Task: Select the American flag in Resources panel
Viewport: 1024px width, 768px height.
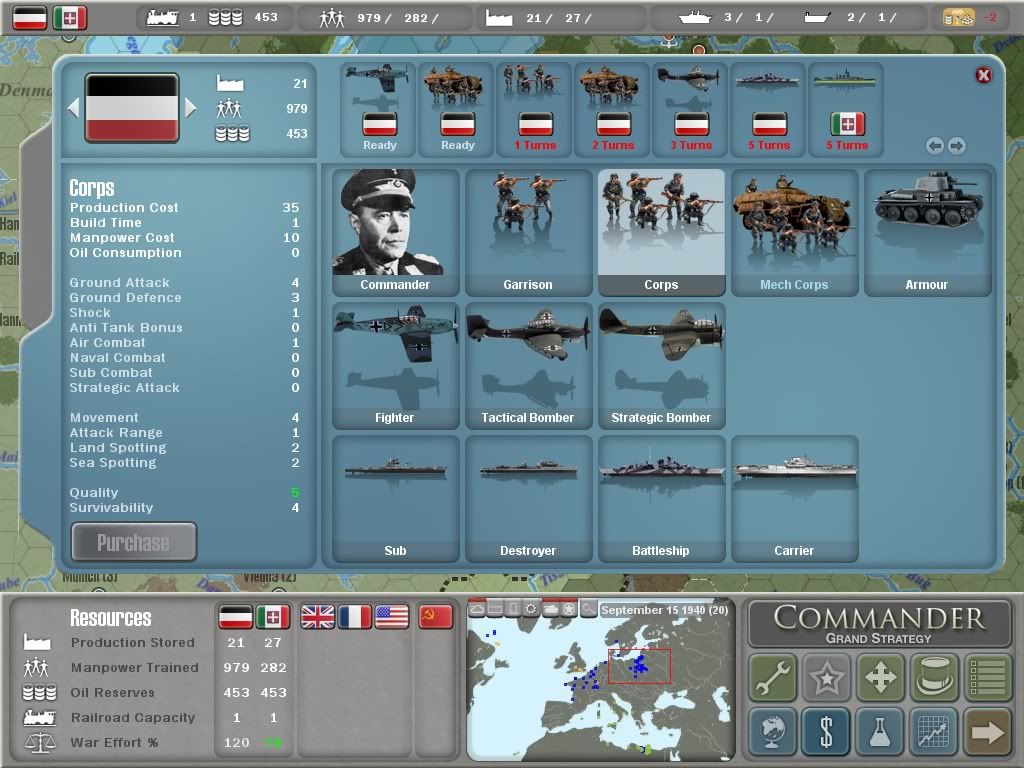Action: pos(392,616)
